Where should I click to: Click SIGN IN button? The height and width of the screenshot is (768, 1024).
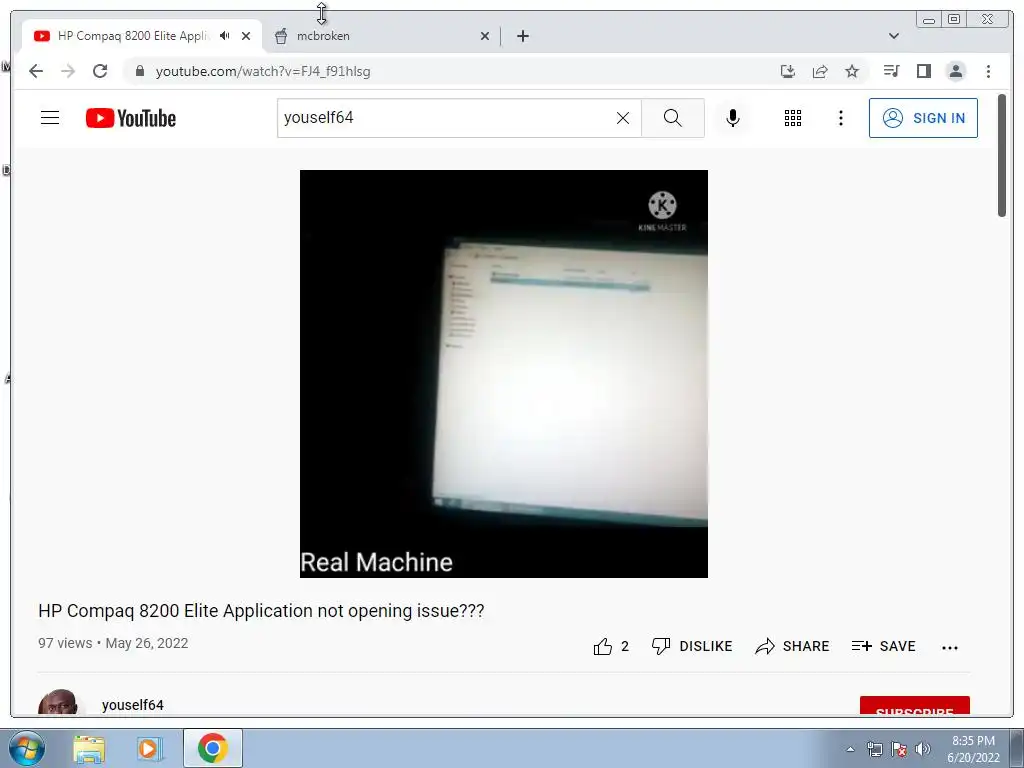pos(923,118)
